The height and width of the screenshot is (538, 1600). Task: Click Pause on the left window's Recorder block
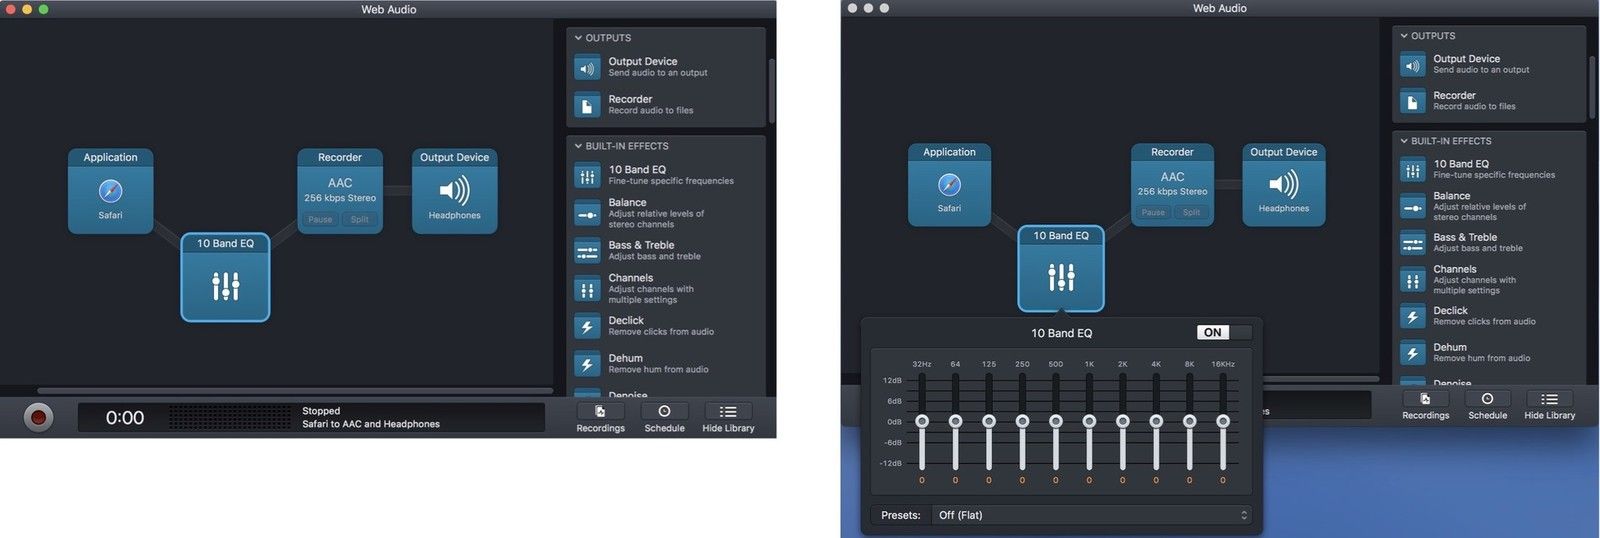click(x=320, y=220)
